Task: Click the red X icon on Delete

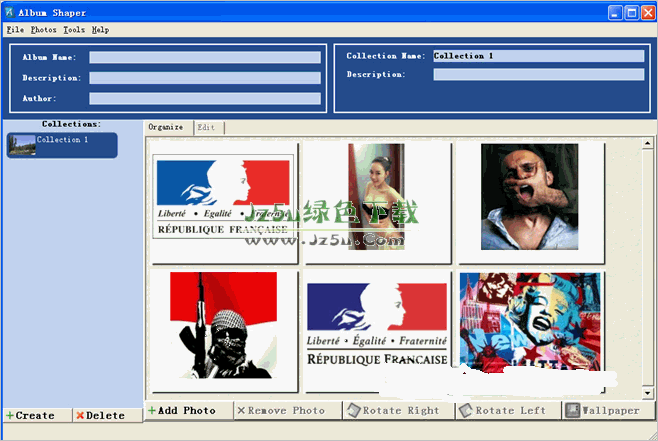Action: (x=80, y=415)
